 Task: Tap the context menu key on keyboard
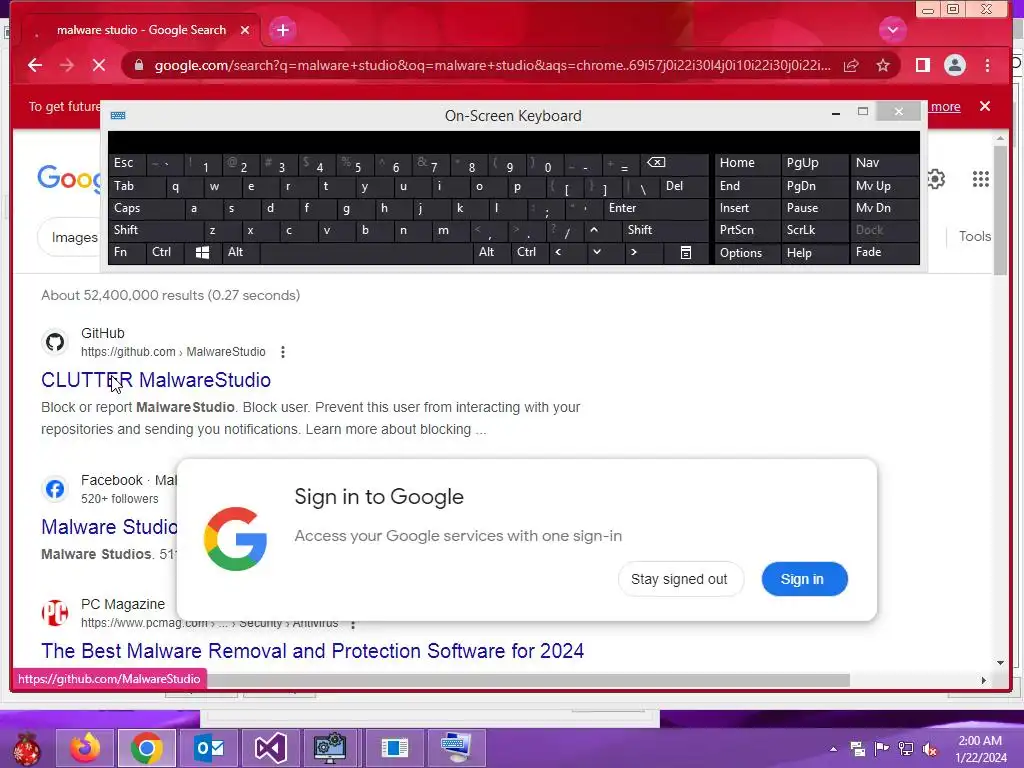point(686,253)
